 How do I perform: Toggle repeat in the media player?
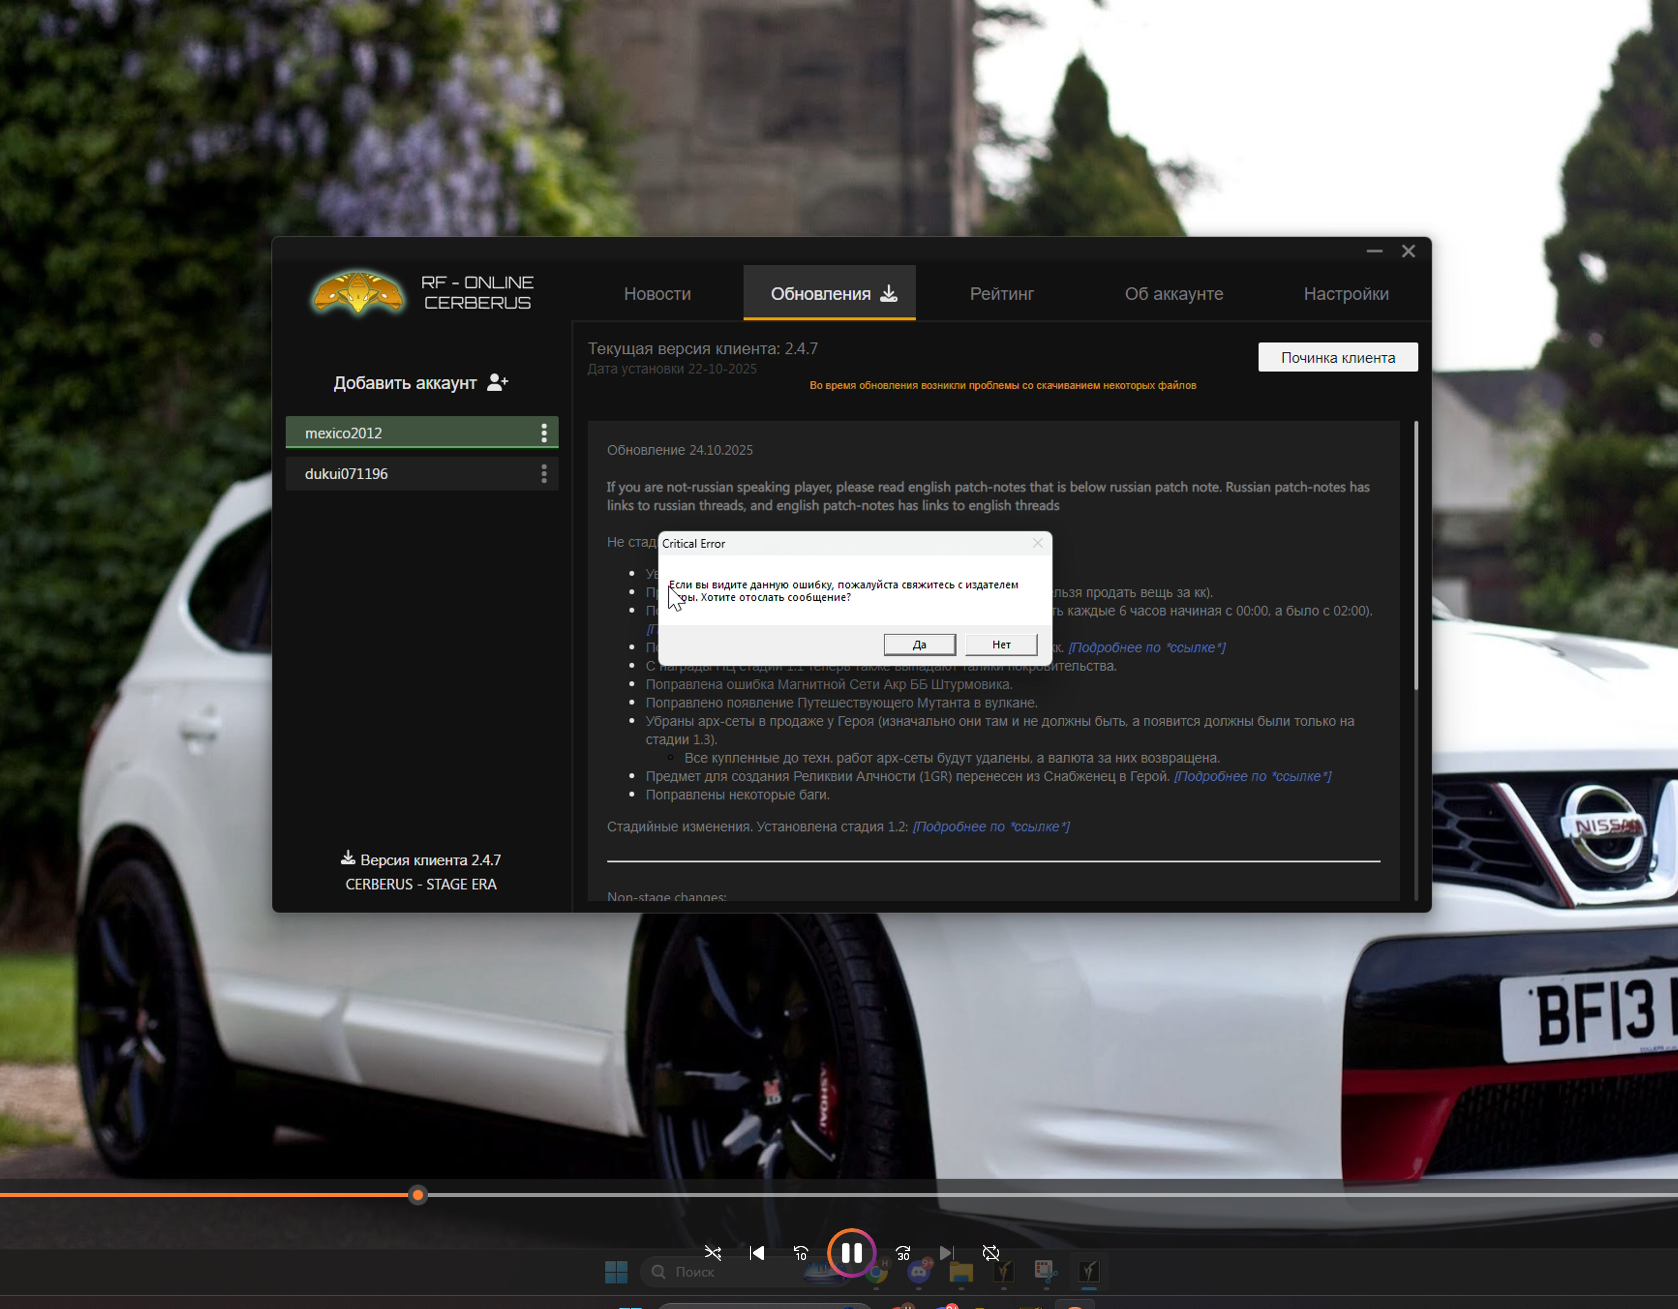pyautogui.click(x=991, y=1253)
